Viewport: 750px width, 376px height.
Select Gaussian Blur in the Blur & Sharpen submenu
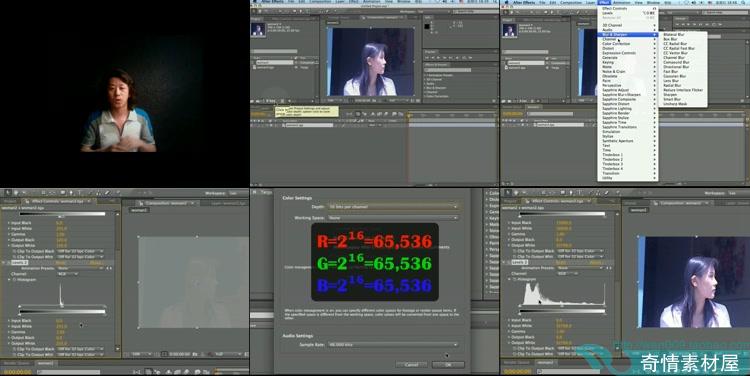click(674, 76)
